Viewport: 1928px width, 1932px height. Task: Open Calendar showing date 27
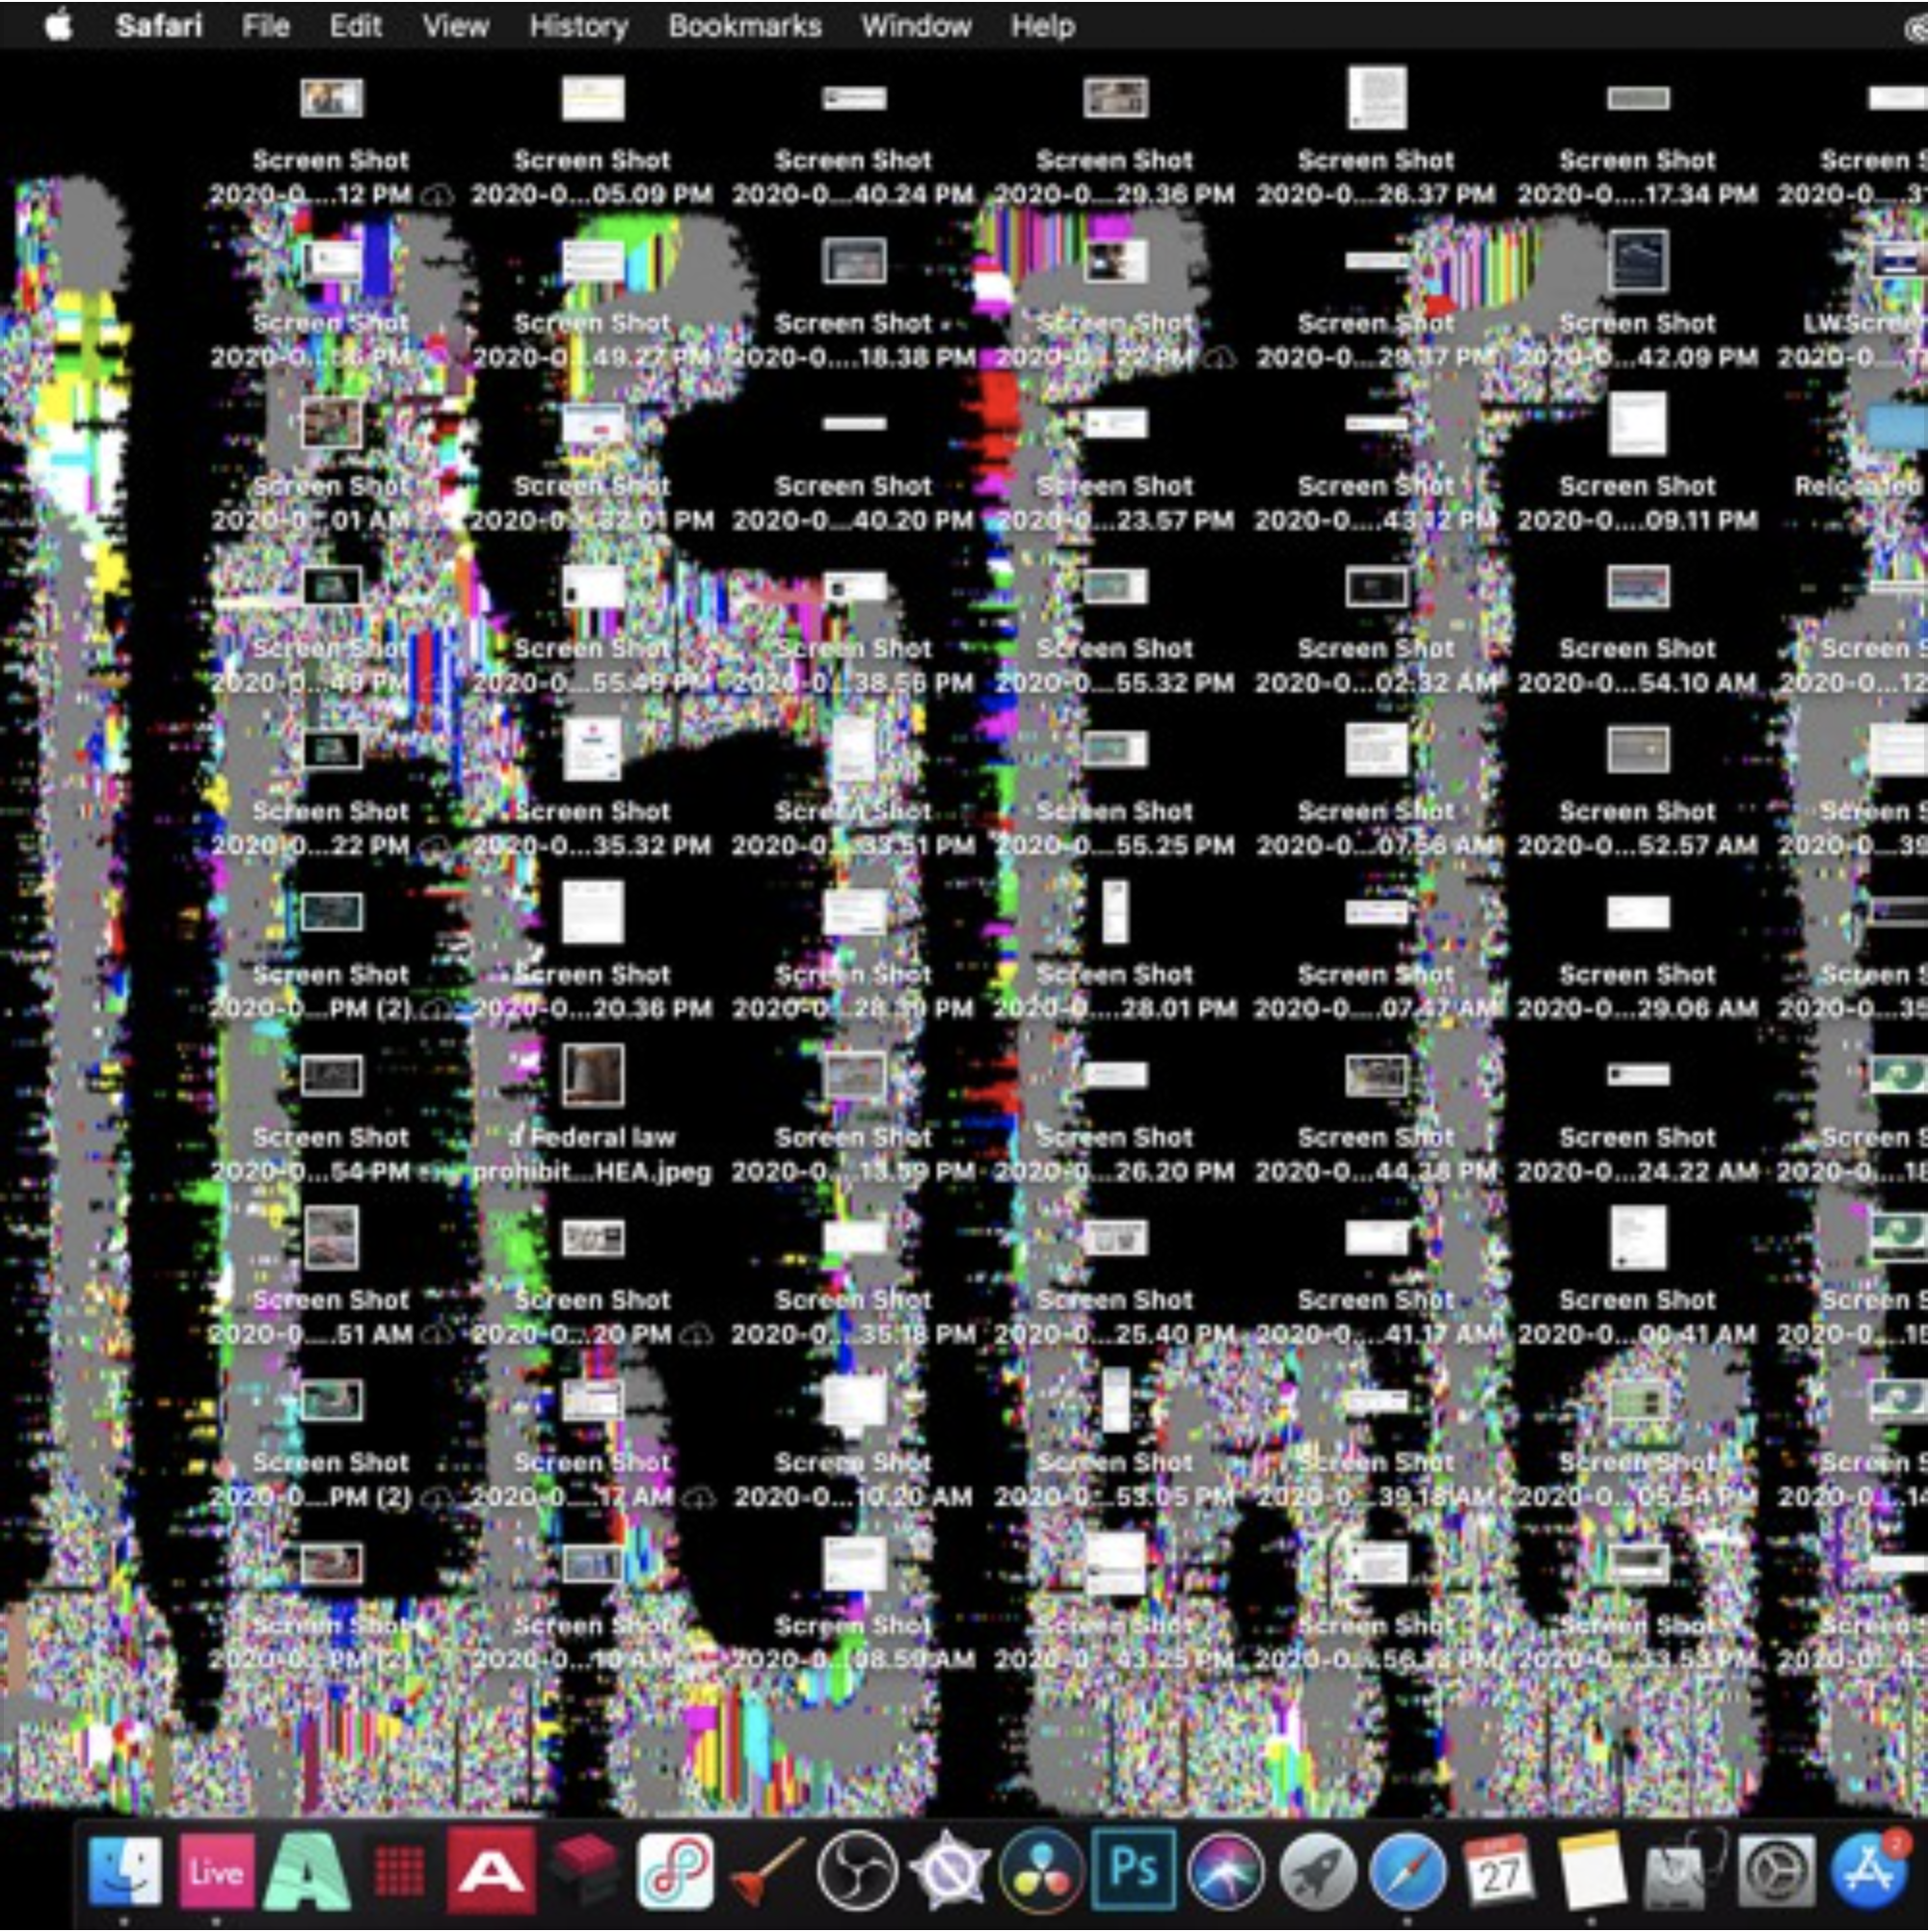[x=1498, y=1870]
